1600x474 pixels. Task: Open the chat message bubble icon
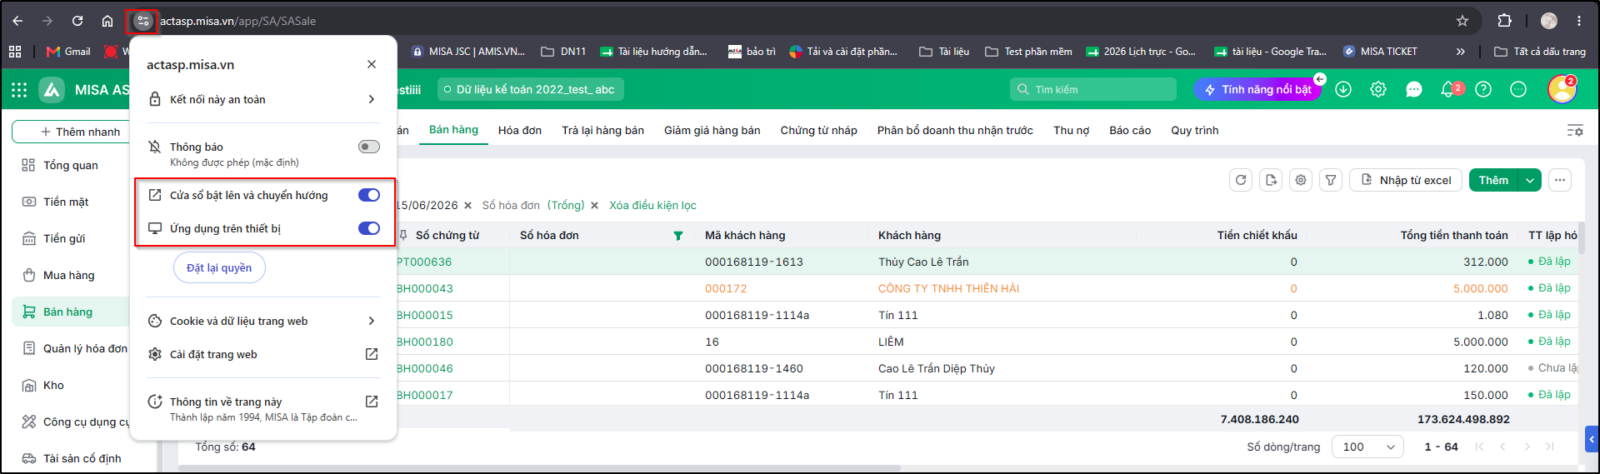[1414, 89]
